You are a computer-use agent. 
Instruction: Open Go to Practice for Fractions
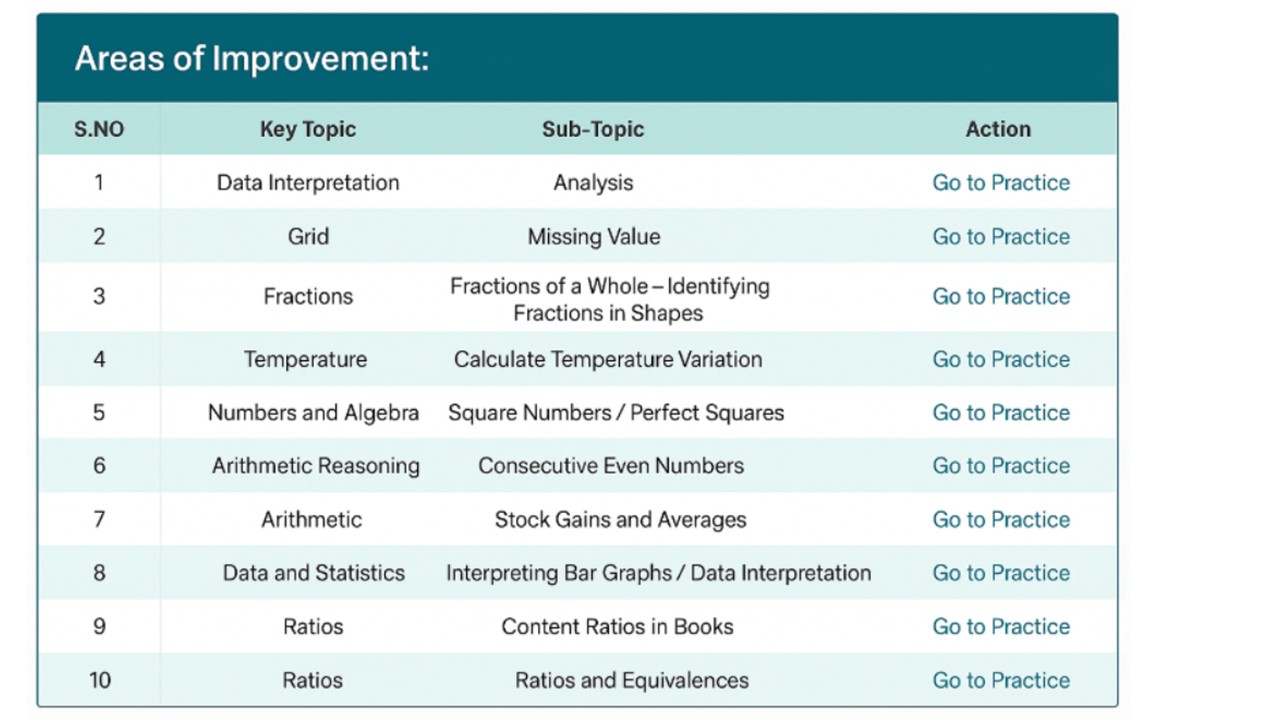(x=1001, y=297)
